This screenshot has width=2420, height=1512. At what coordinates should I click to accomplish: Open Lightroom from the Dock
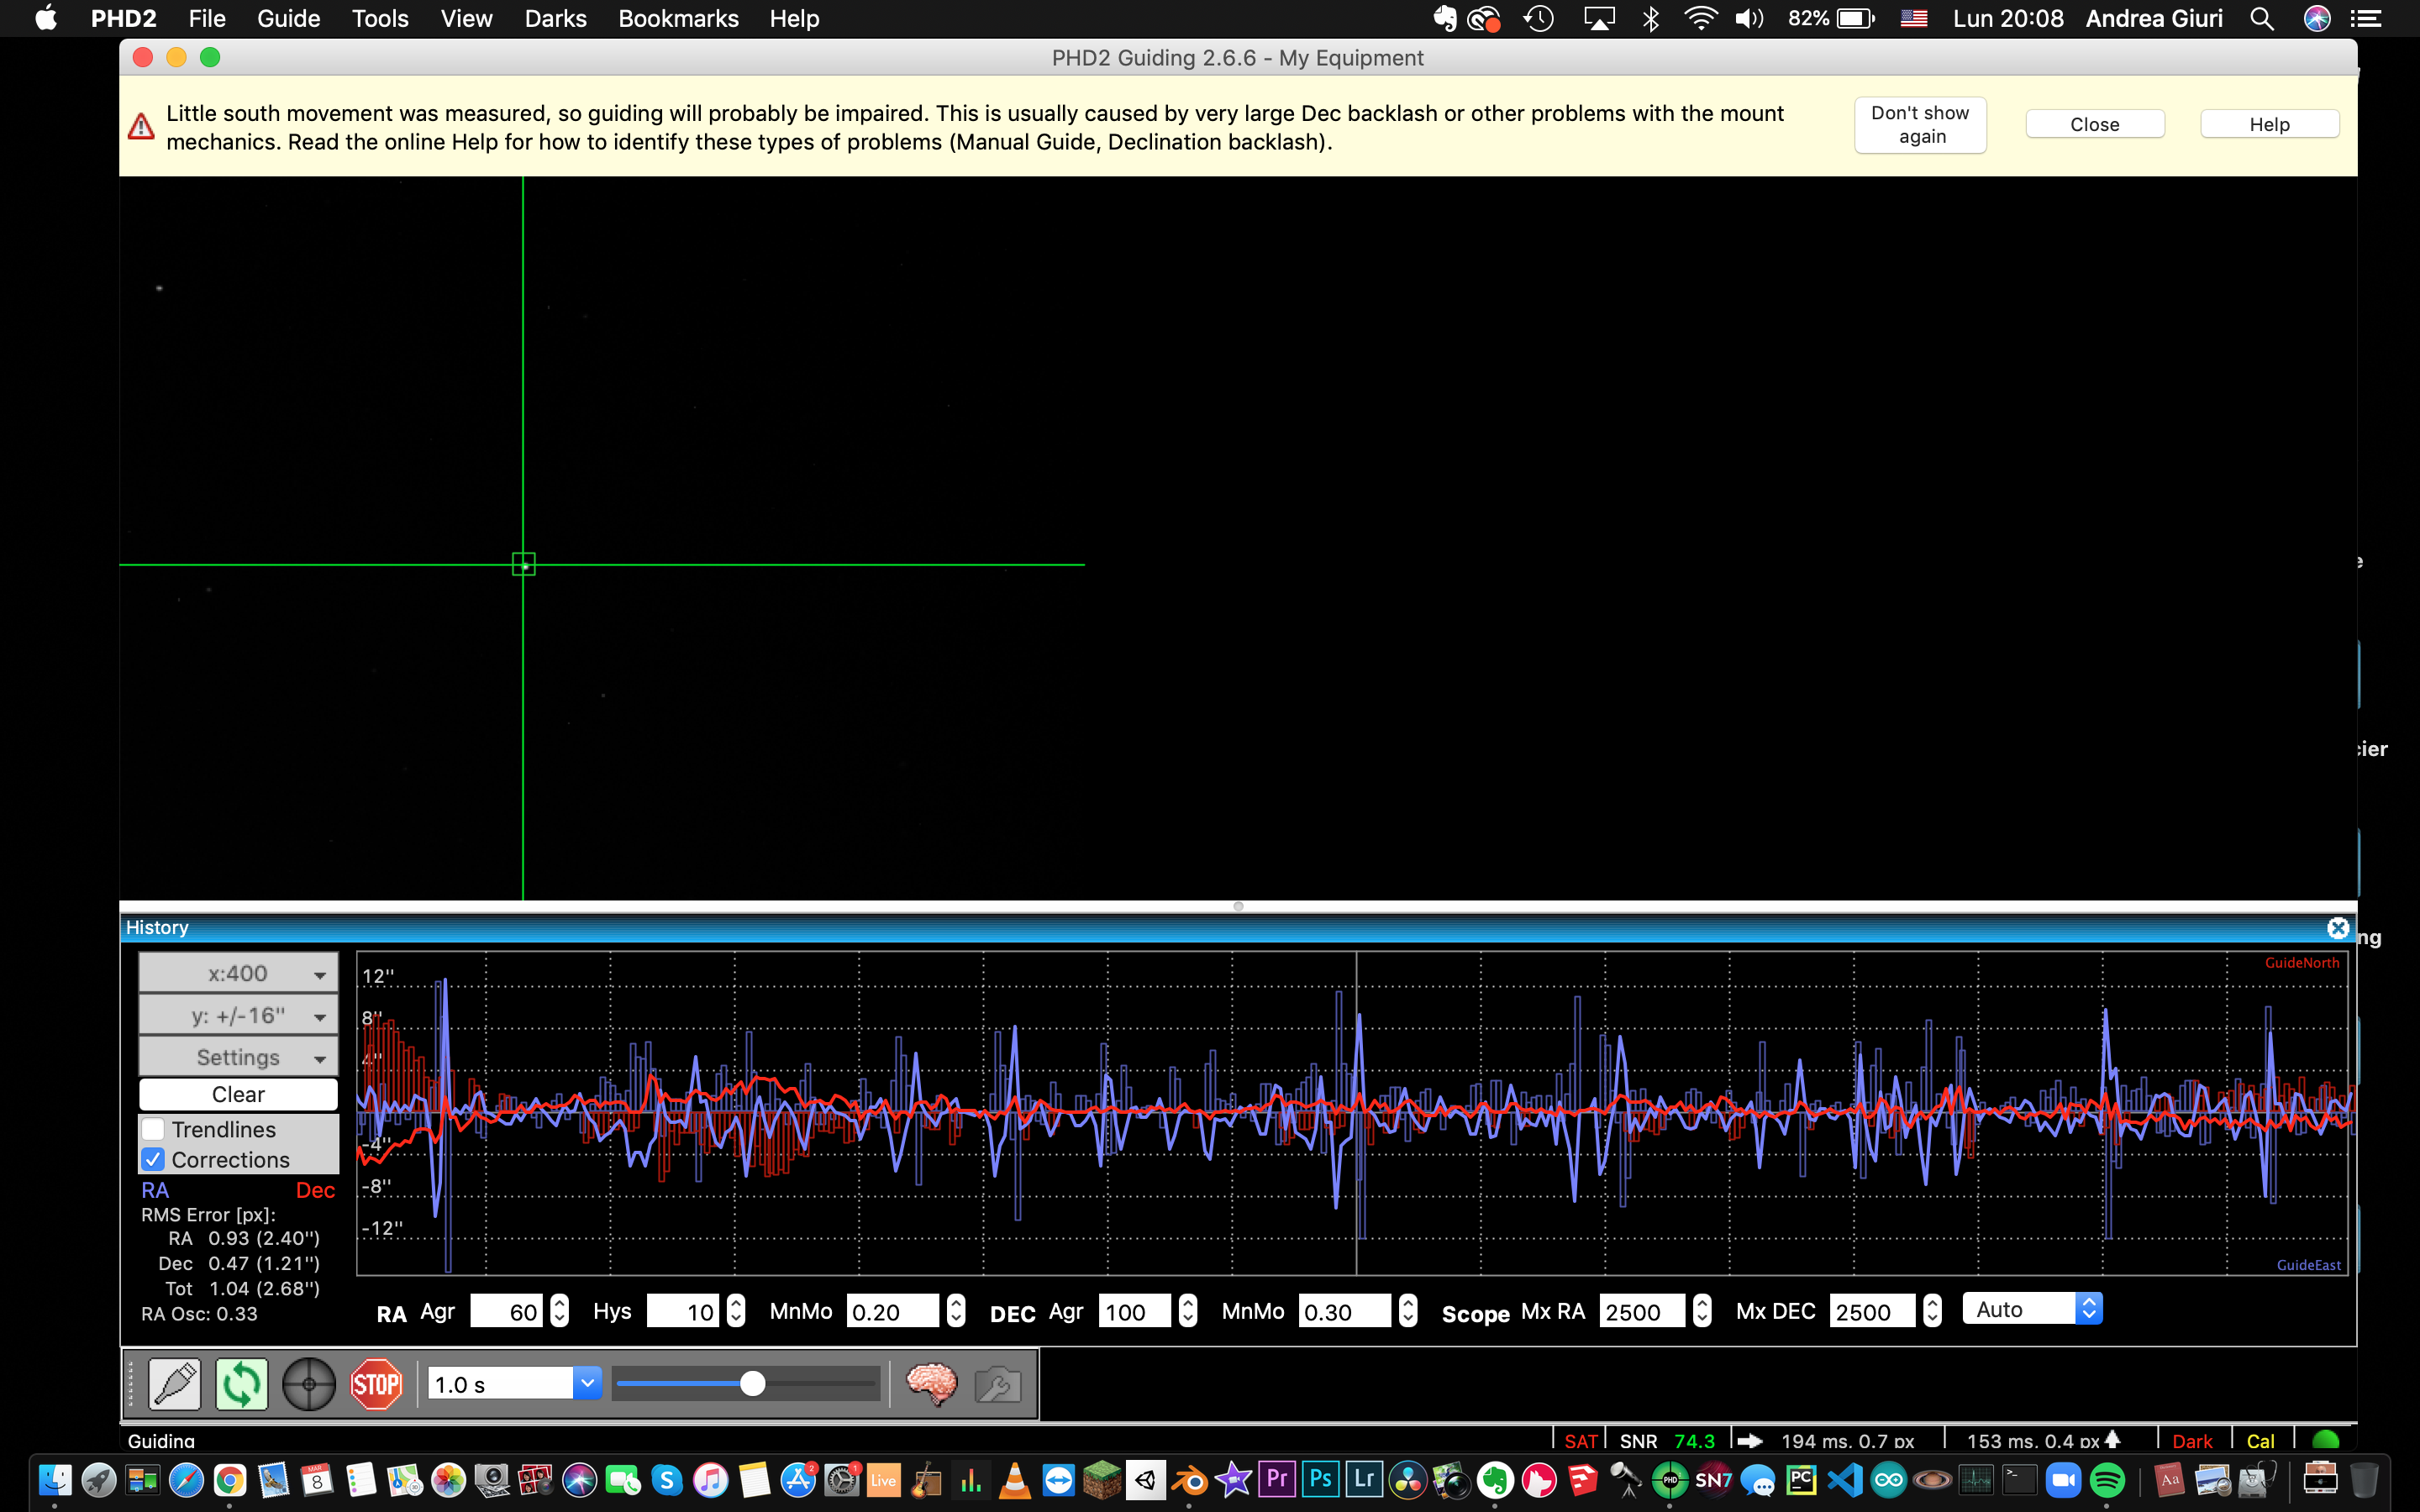(x=1364, y=1479)
